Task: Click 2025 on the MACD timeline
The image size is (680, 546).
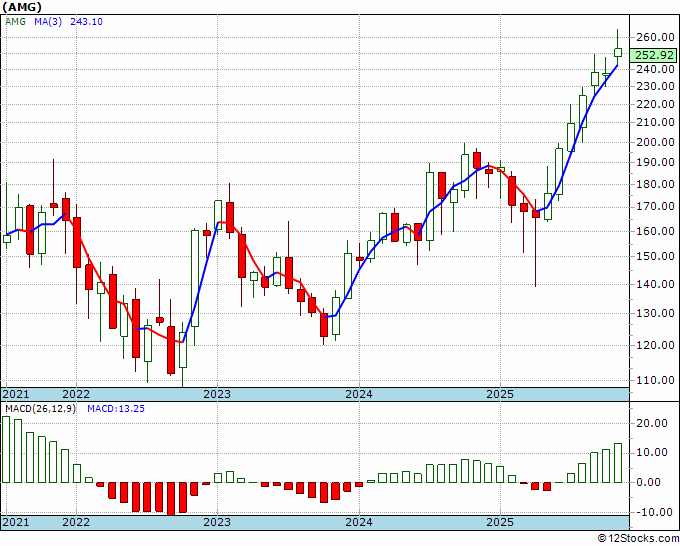Action: point(500,522)
